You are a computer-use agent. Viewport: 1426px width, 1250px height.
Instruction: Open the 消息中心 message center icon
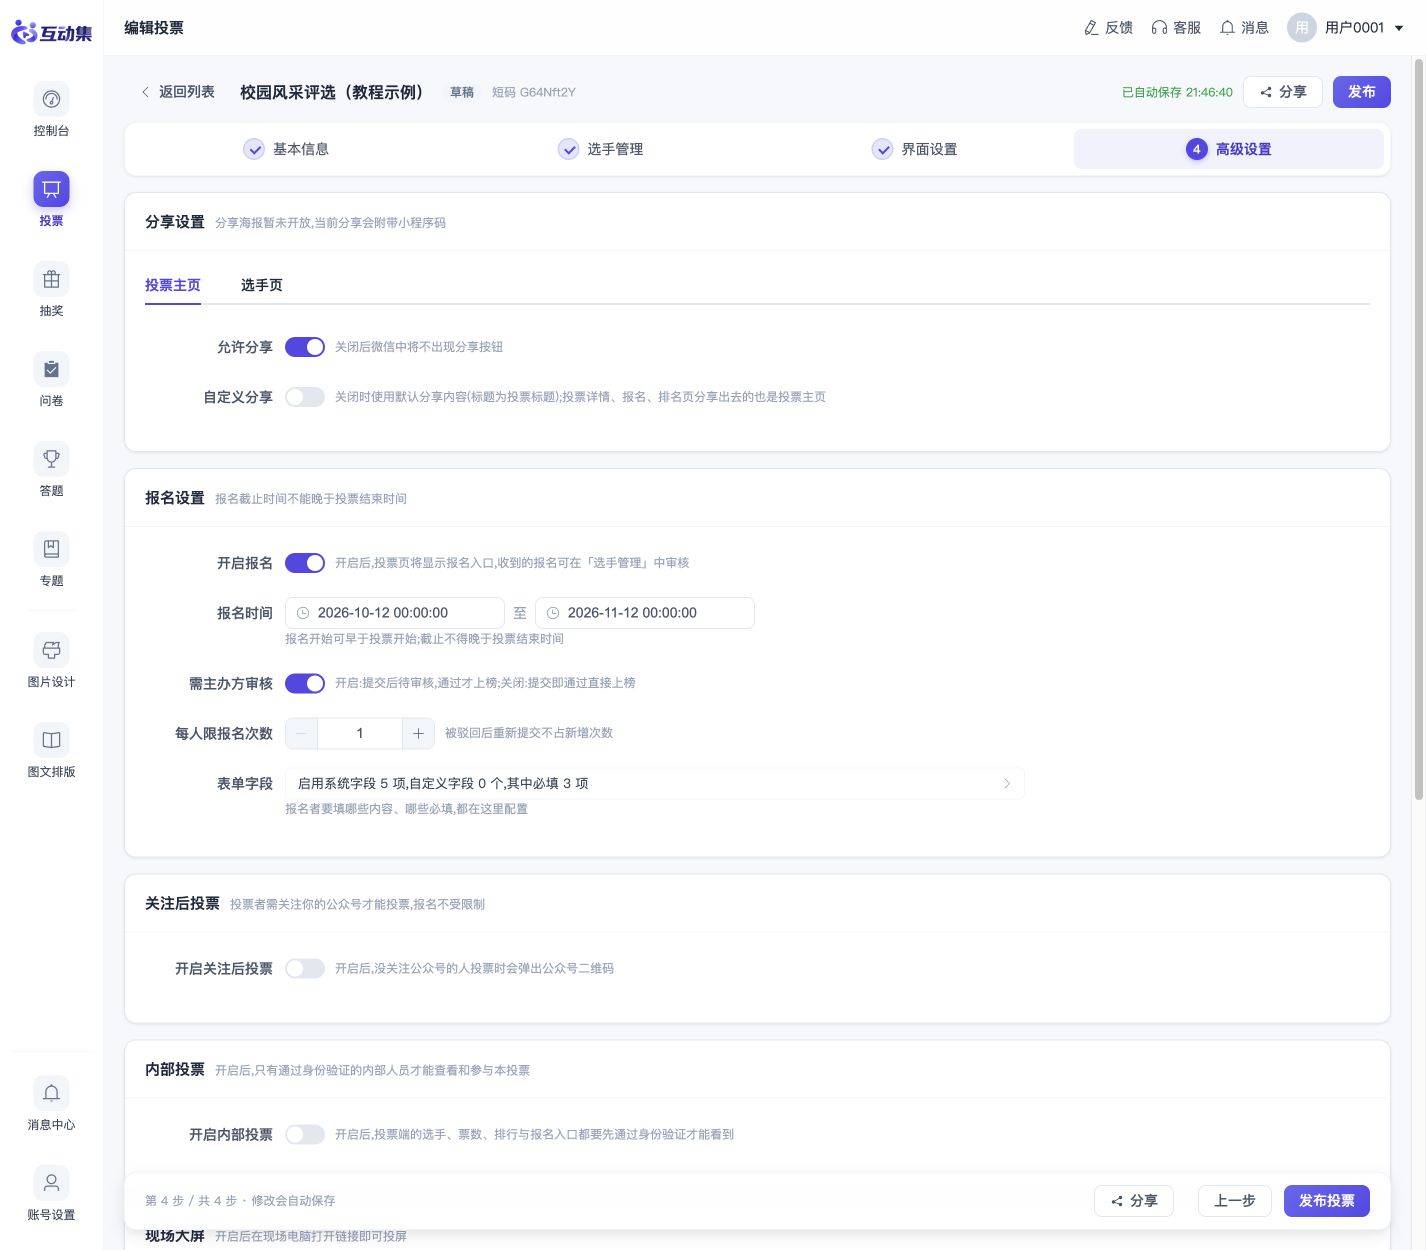(x=51, y=1093)
